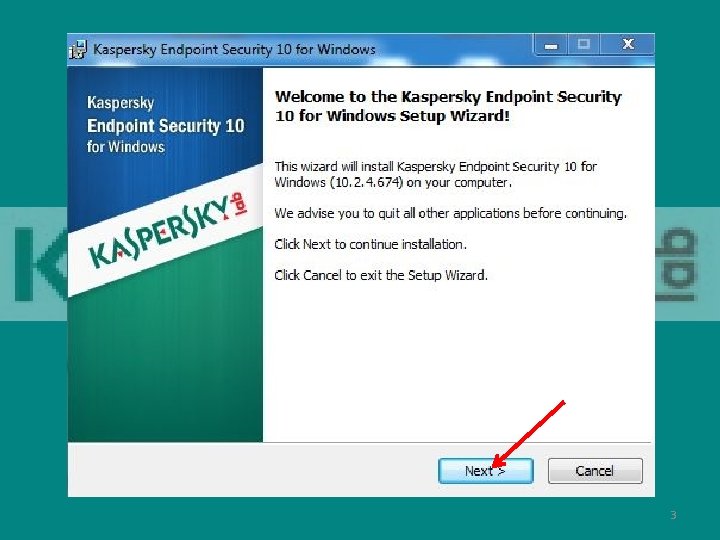
Task: Click the installer icon in the title bar
Action: point(78,49)
